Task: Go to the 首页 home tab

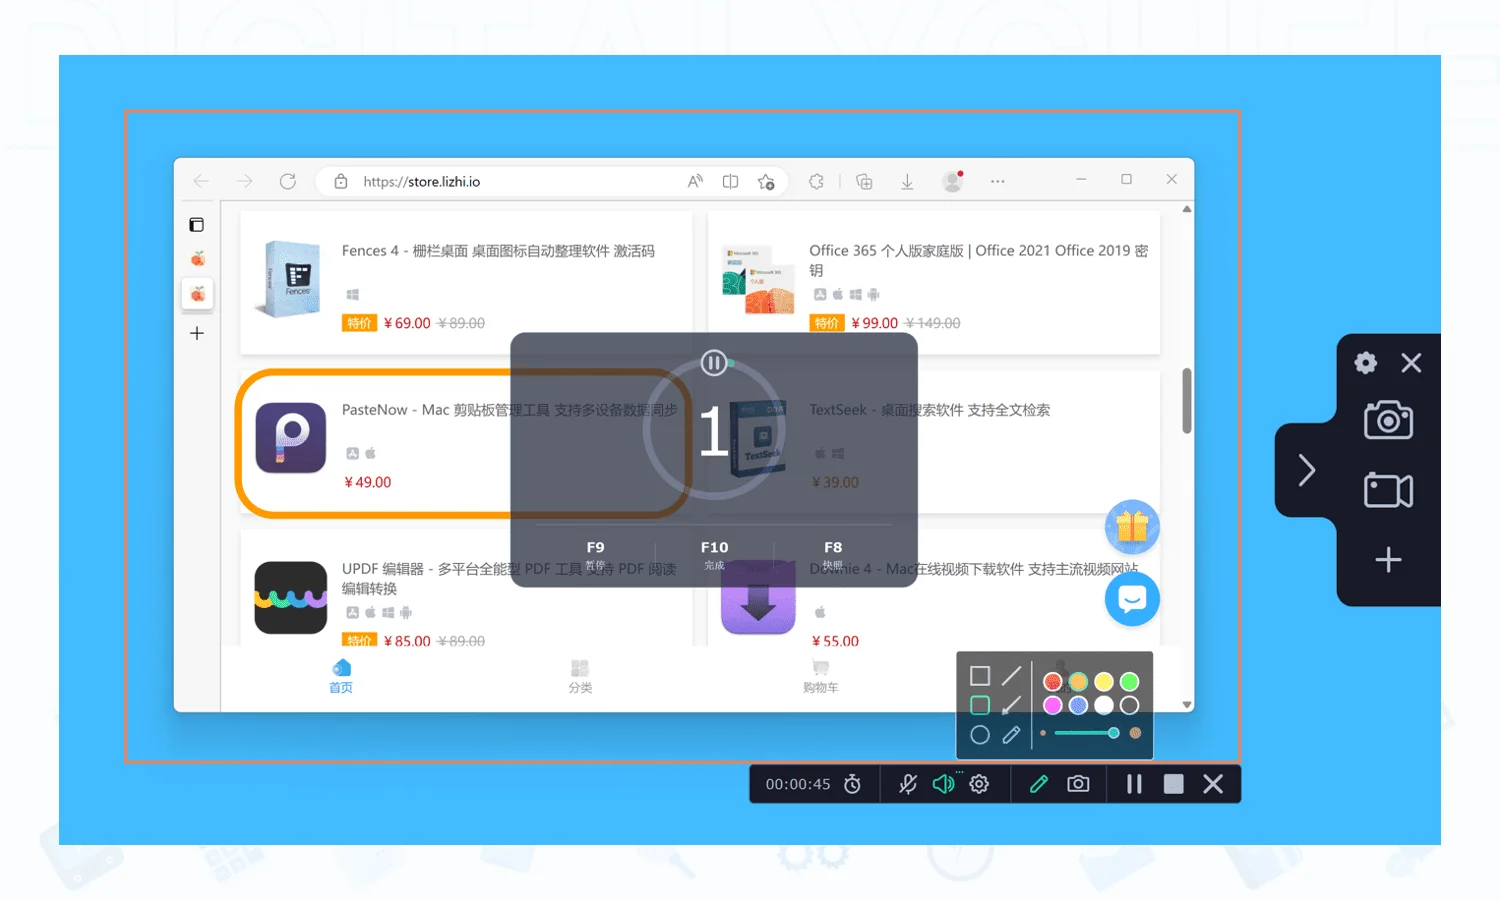Action: [x=341, y=676]
